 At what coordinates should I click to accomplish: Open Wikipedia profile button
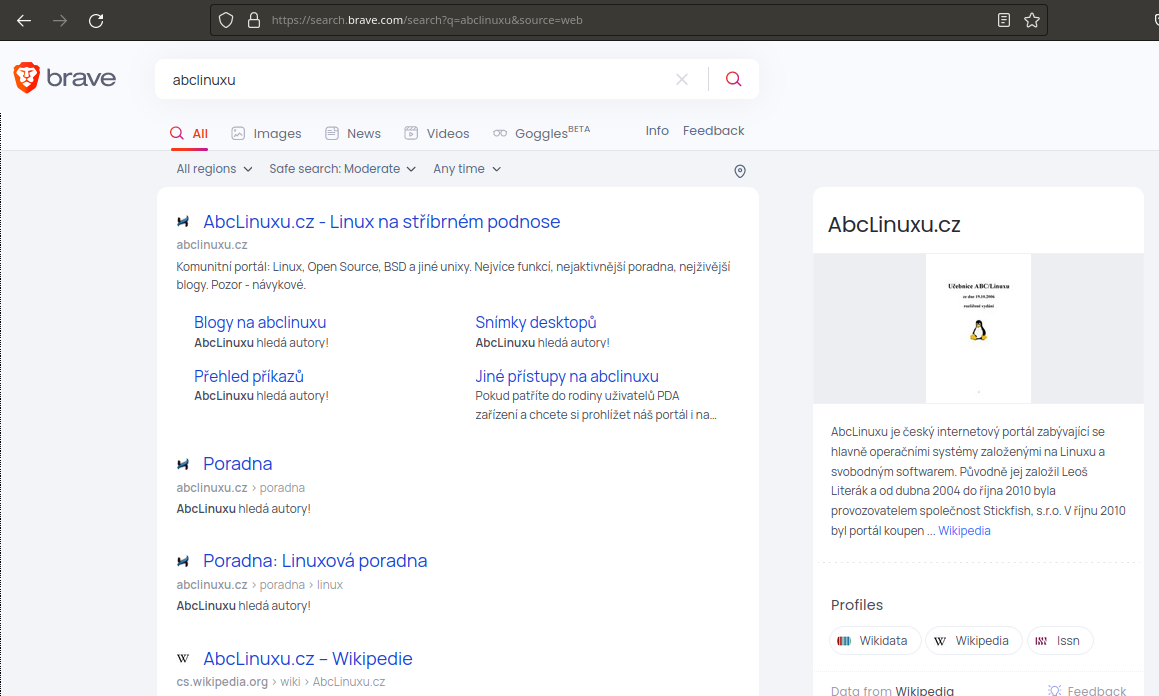[973, 641]
